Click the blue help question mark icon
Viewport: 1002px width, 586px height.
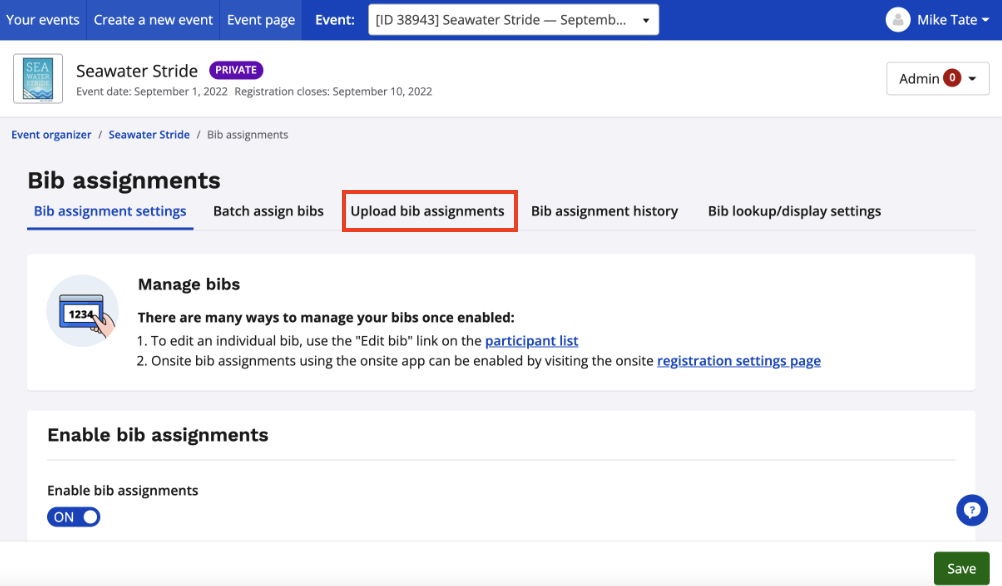tap(971, 510)
